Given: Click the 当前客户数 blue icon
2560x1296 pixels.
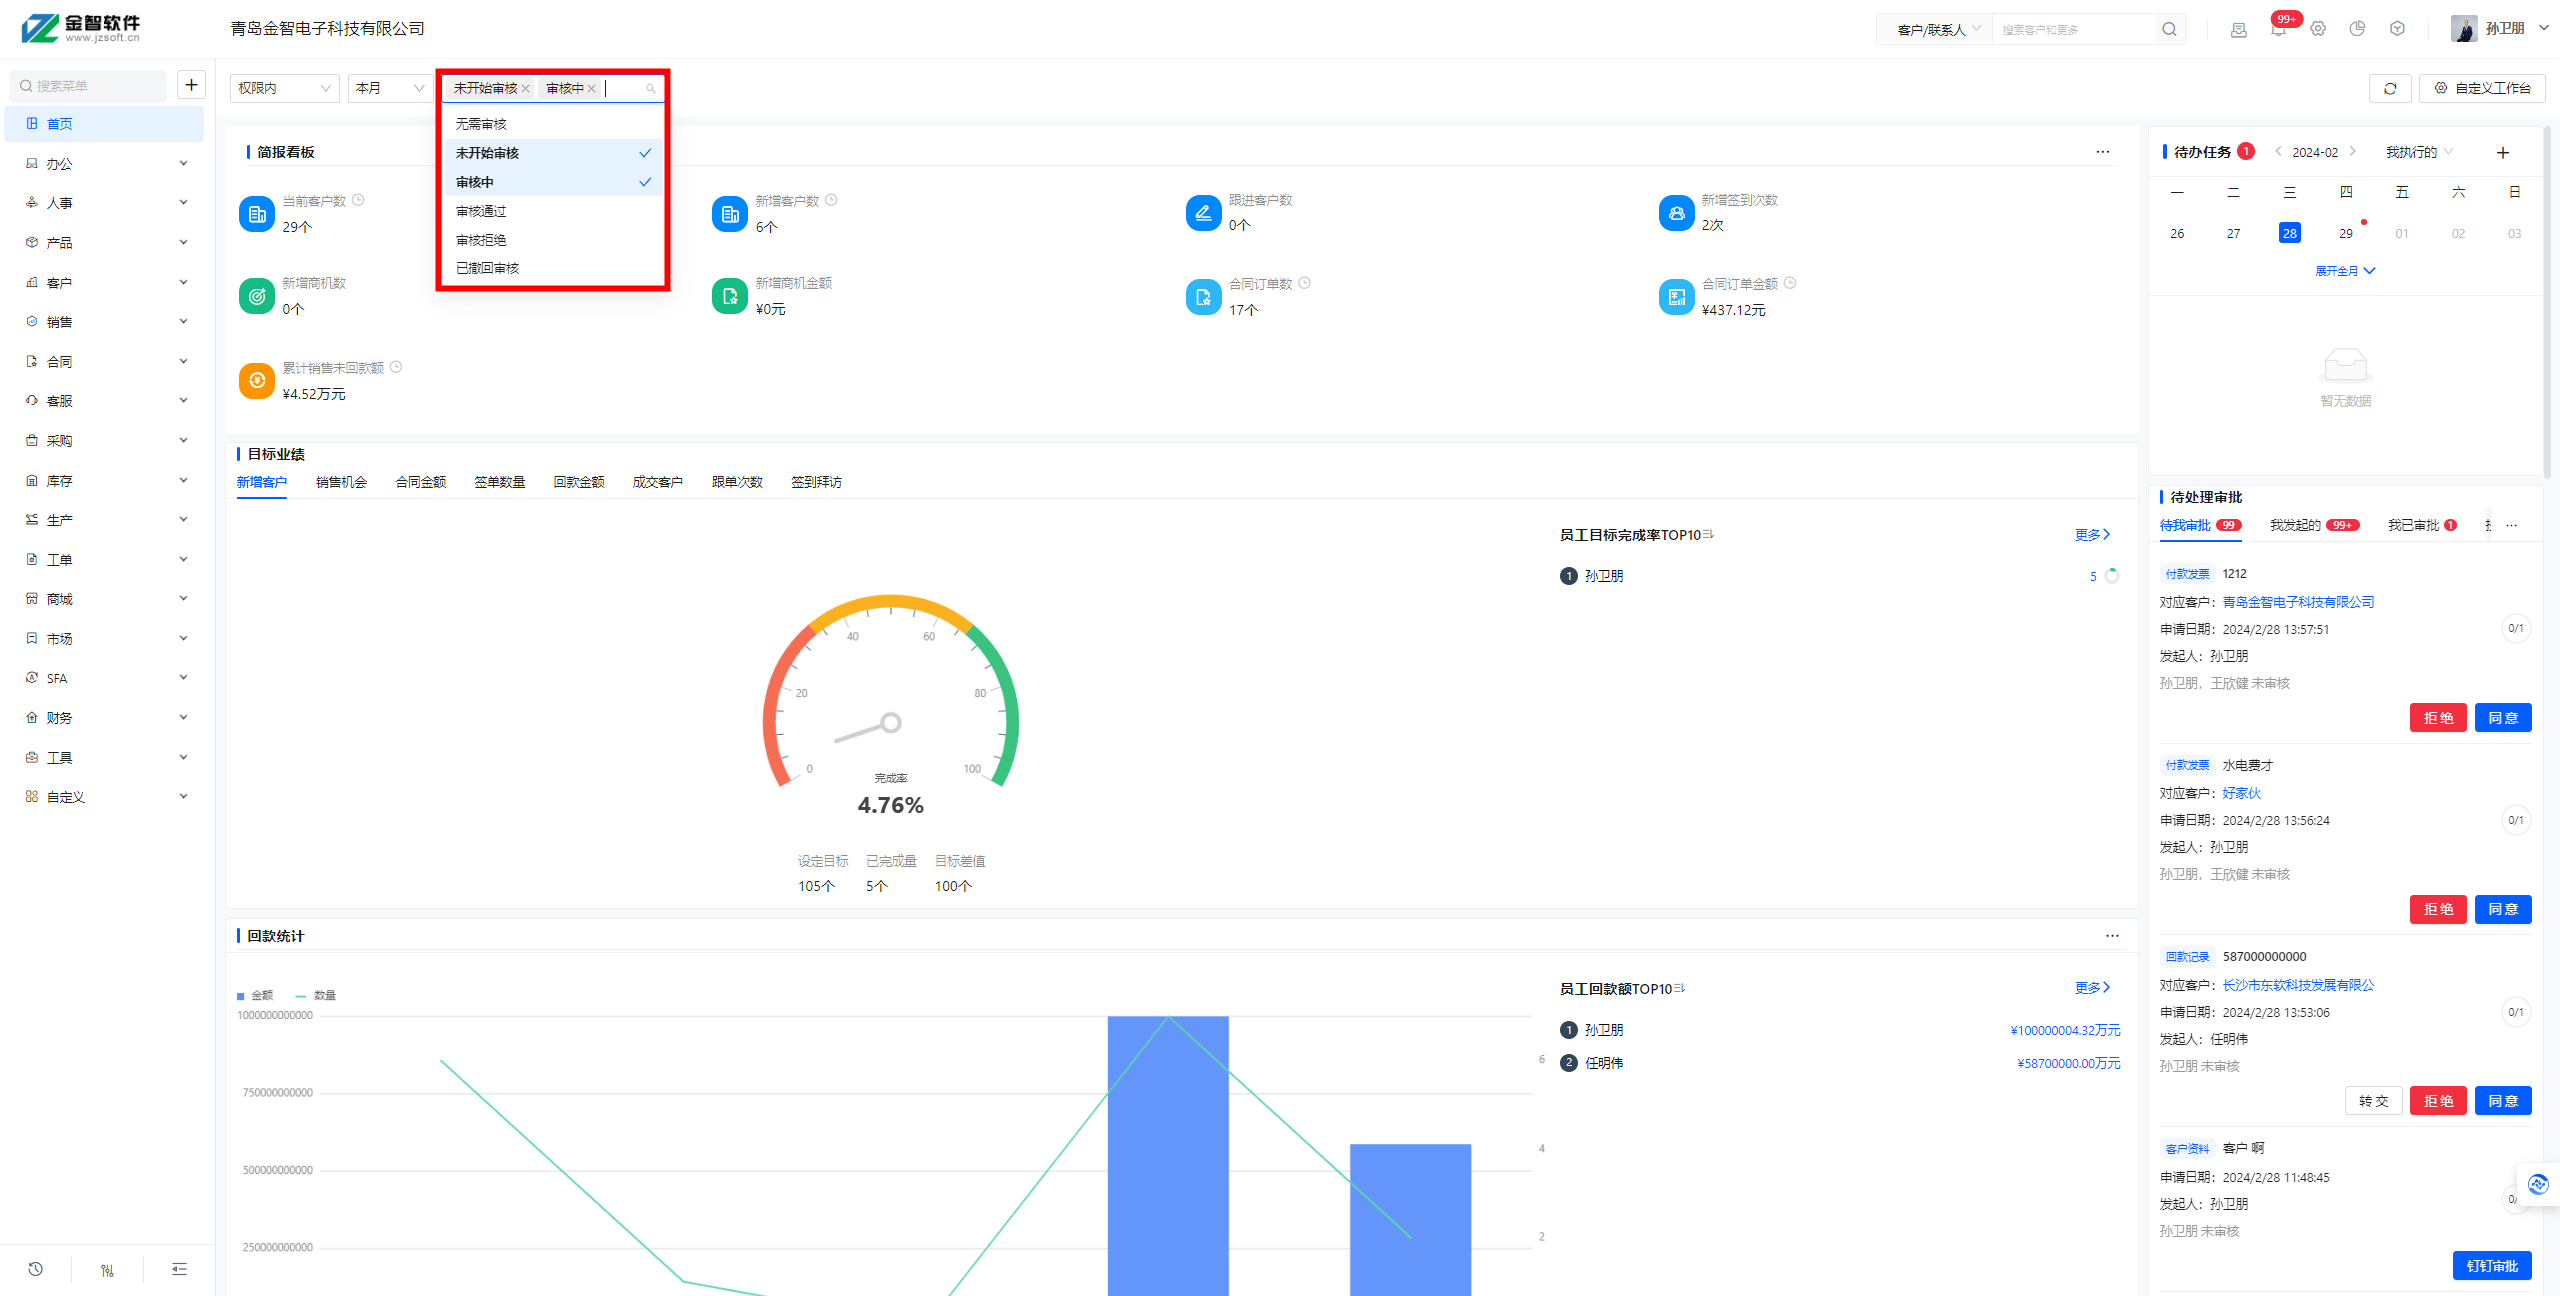Looking at the screenshot, I should (x=257, y=214).
